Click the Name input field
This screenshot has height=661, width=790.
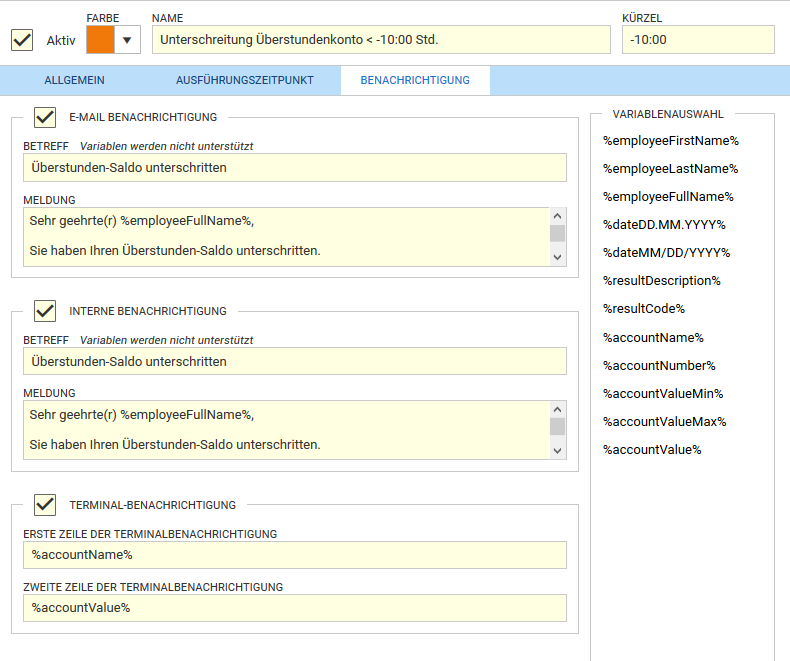coord(381,40)
